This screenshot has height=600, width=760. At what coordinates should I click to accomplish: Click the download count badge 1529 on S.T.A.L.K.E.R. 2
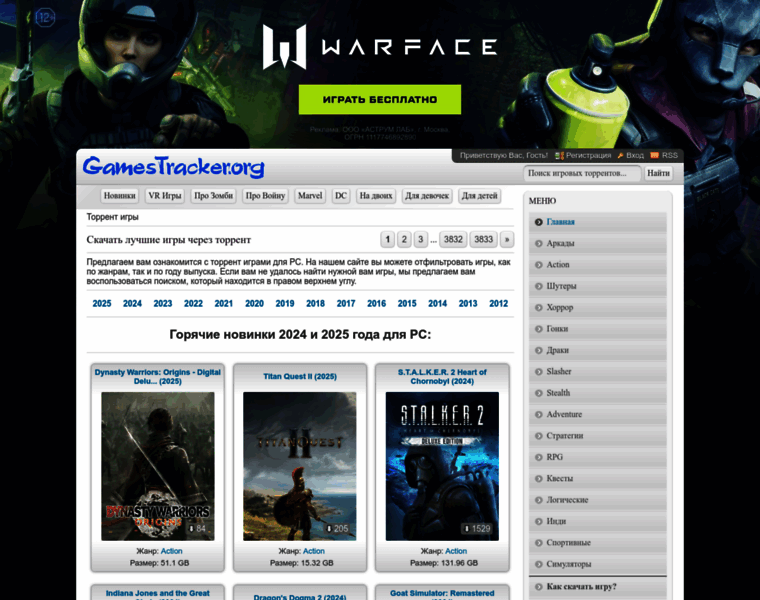477,528
